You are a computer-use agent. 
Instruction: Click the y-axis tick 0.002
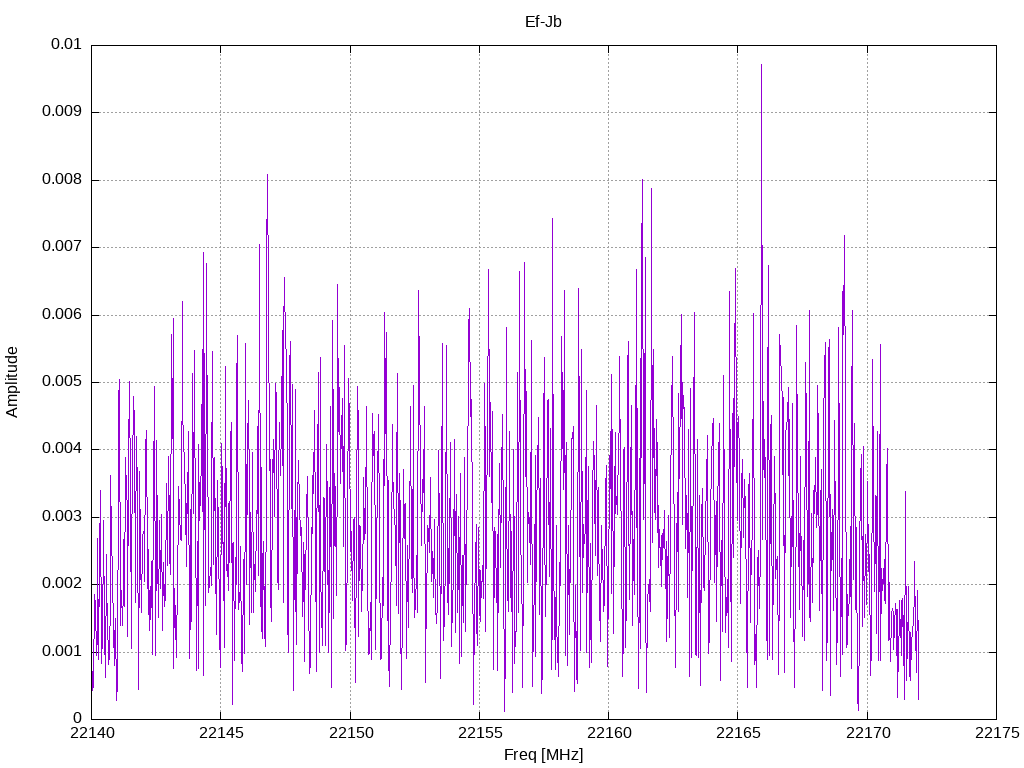coord(62,584)
